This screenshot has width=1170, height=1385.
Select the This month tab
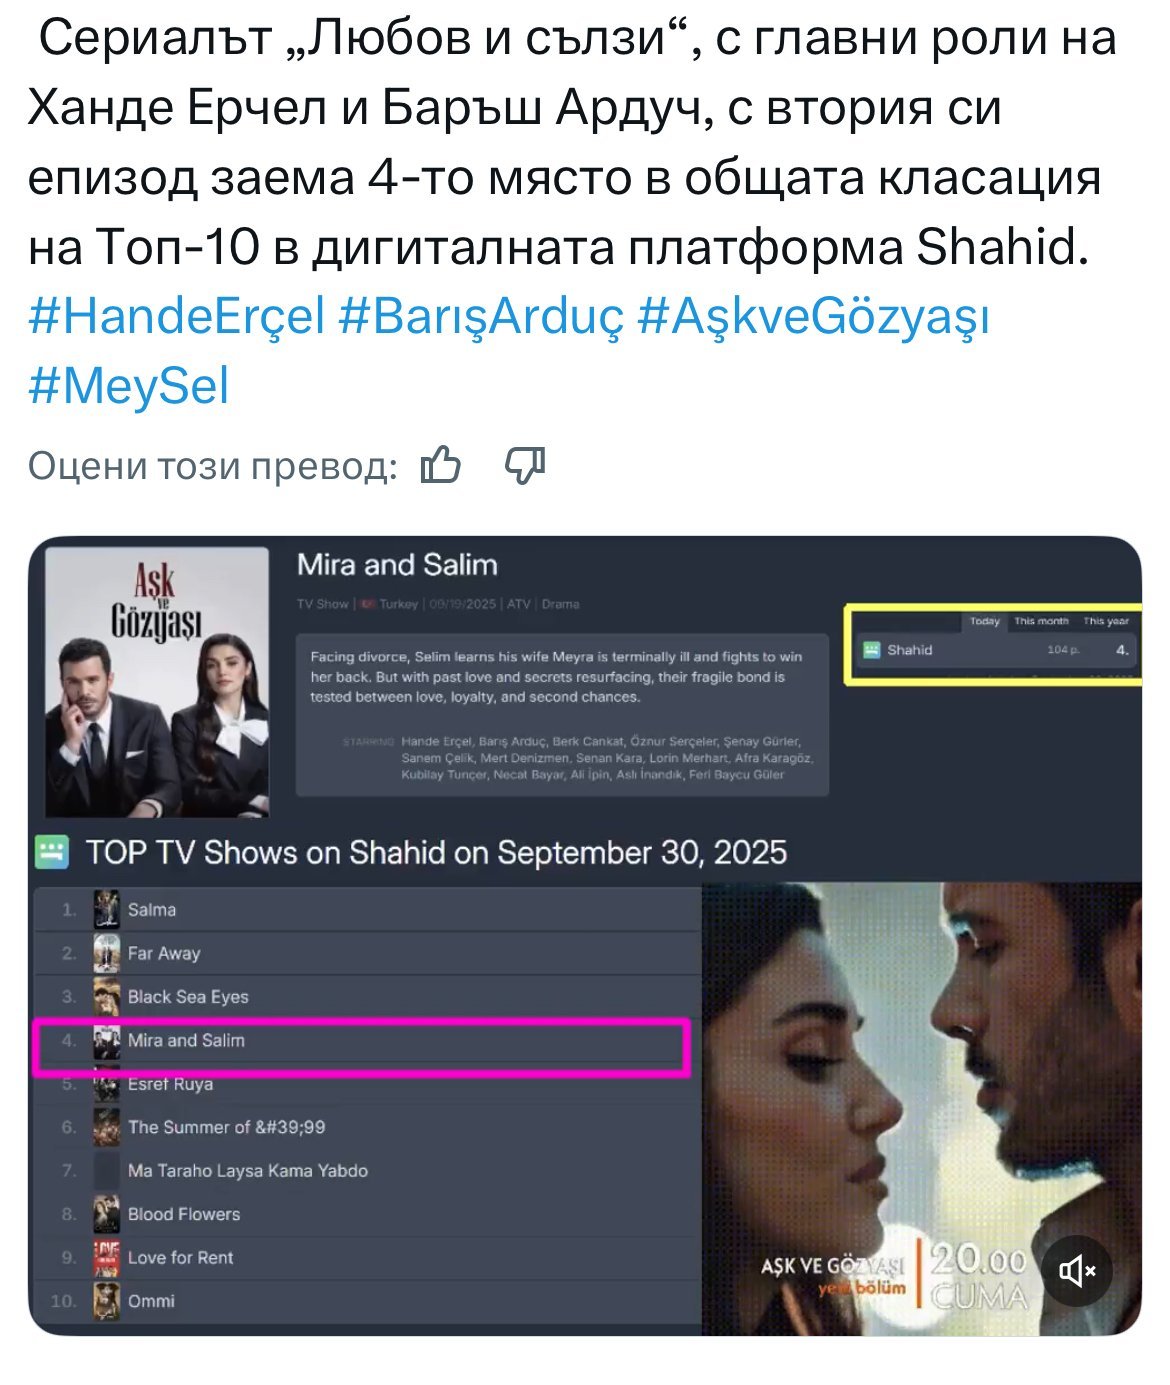pos(1041,621)
